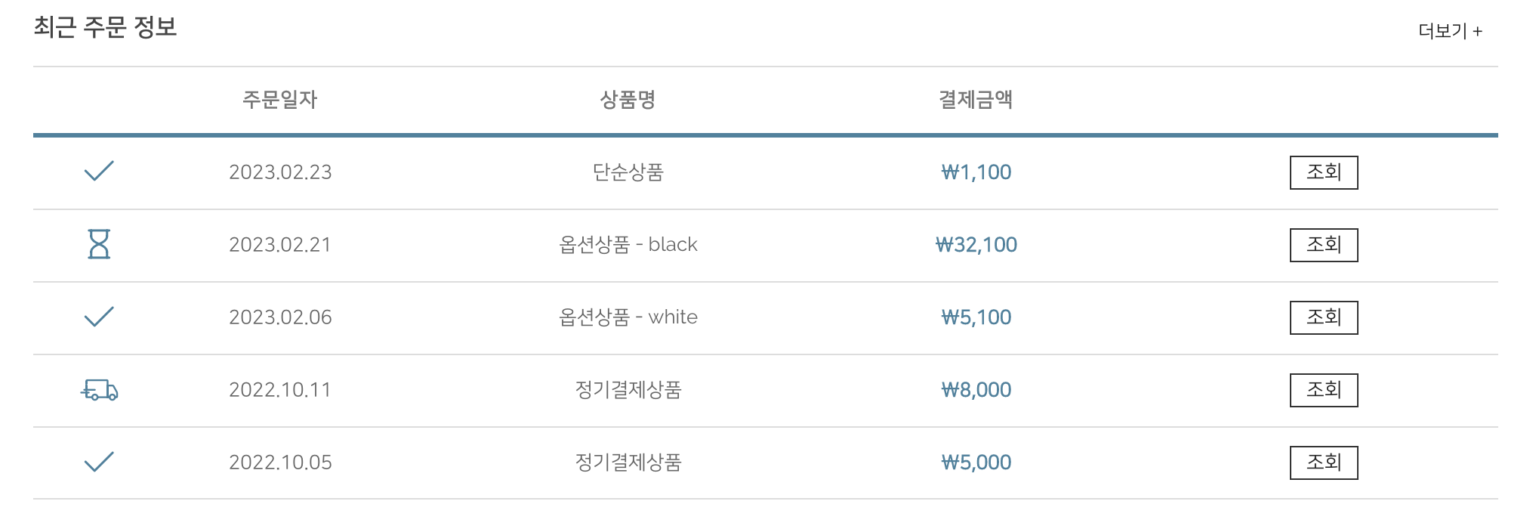Click delivery truck icon for 2022.10.11 order
This screenshot has width=1536, height=526.
[98, 390]
